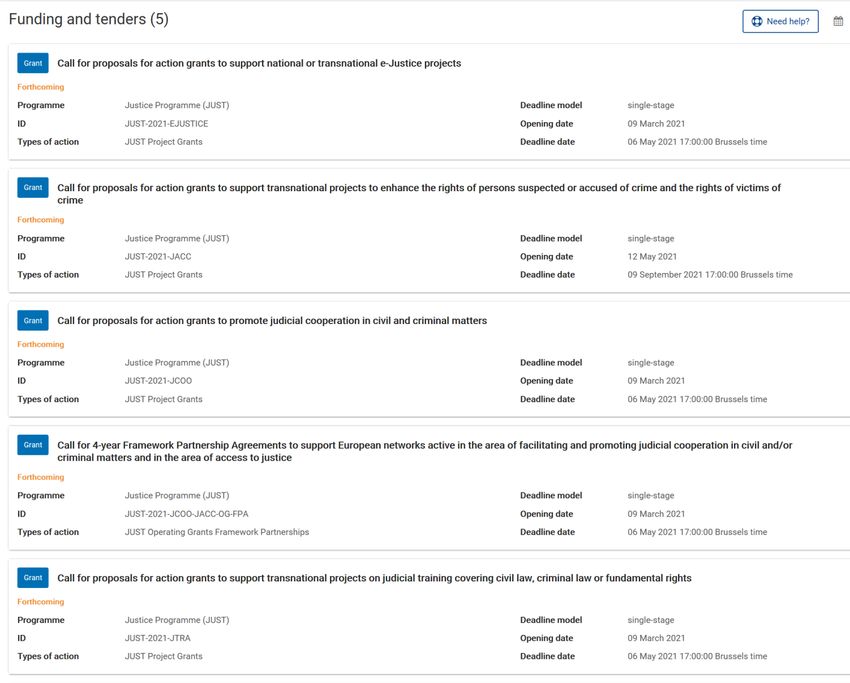
Task: Open judicial cooperation in civil and criminal matters call
Action: tap(272, 321)
